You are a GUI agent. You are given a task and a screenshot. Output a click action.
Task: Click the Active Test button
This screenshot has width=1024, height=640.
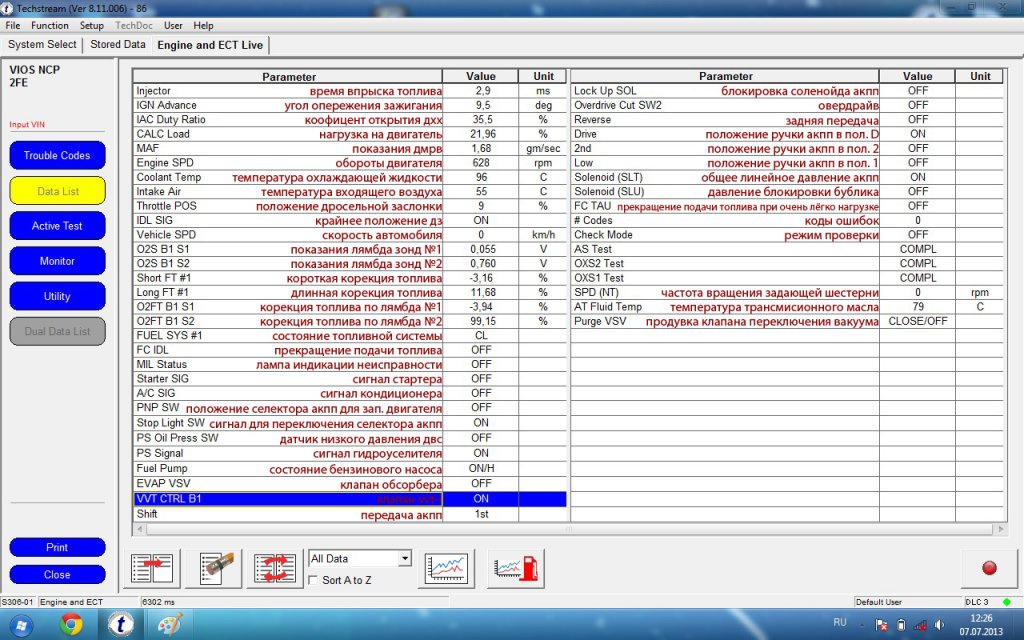point(57,226)
